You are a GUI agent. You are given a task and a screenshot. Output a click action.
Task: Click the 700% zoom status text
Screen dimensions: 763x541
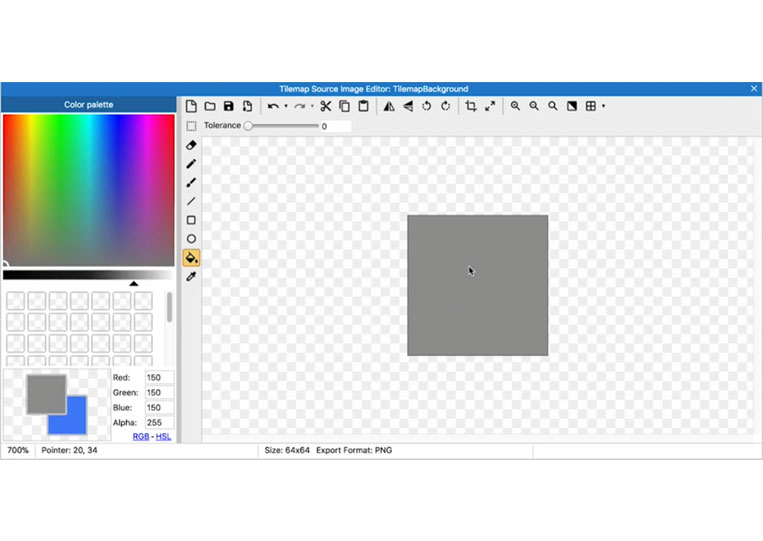pos(18,451)
